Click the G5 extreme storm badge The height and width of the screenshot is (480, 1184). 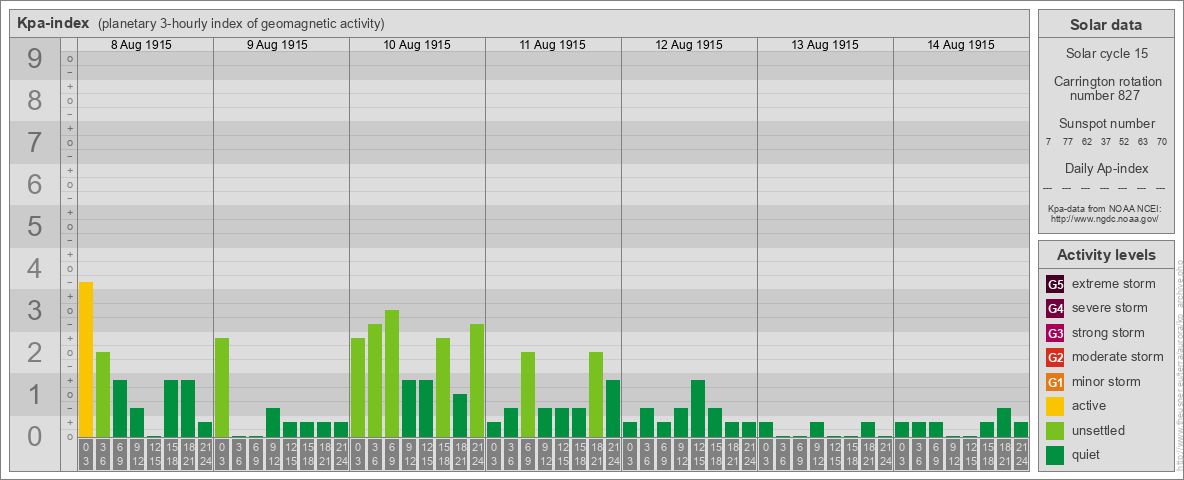(1055, 284)
